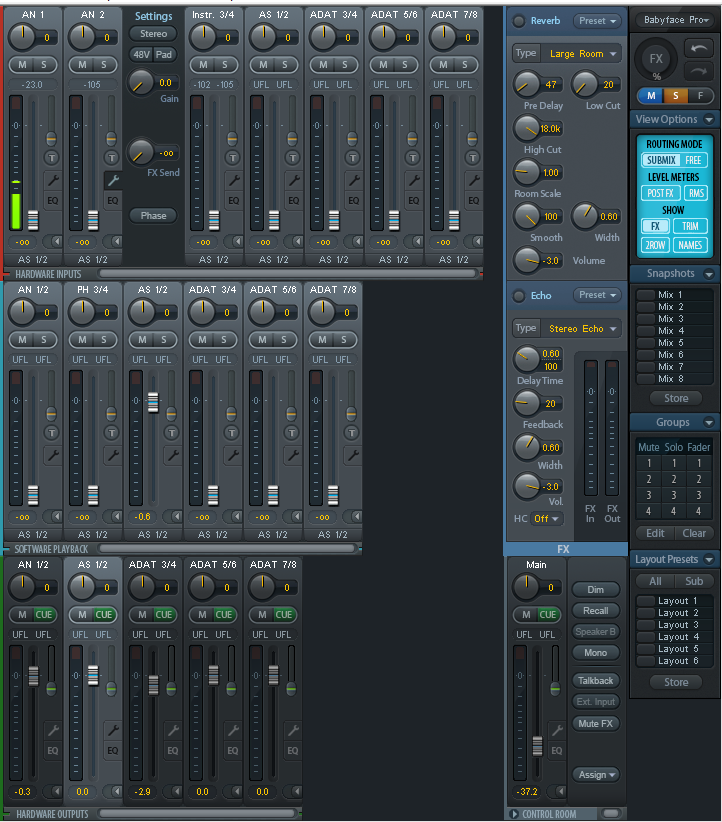This screenshot has width=722, height=822.
Task: Click the Phase button in Settings
Action: click(x=153, y=216)
